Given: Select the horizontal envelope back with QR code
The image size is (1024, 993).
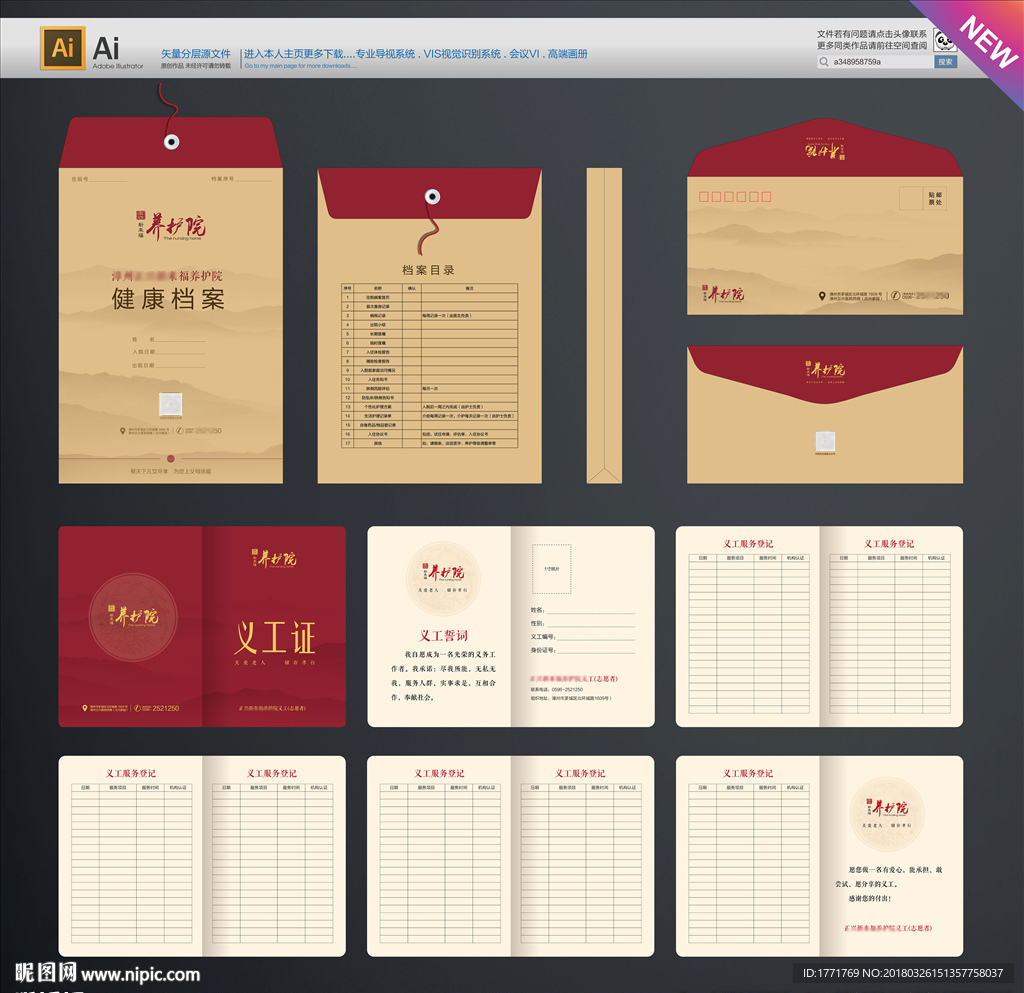Looking at the screenshot, I should 825,415.
